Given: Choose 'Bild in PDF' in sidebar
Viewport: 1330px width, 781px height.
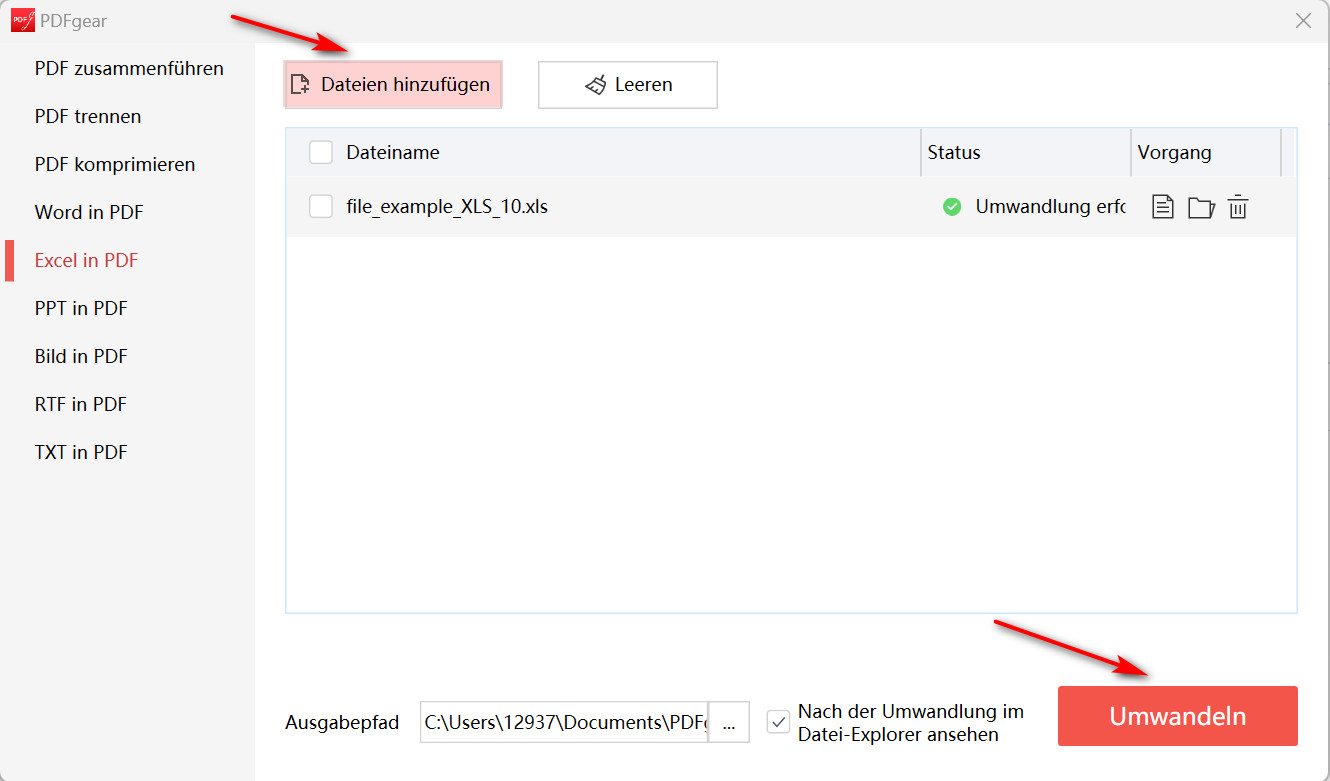Looking at the screenshot, I should click(81, 357).
